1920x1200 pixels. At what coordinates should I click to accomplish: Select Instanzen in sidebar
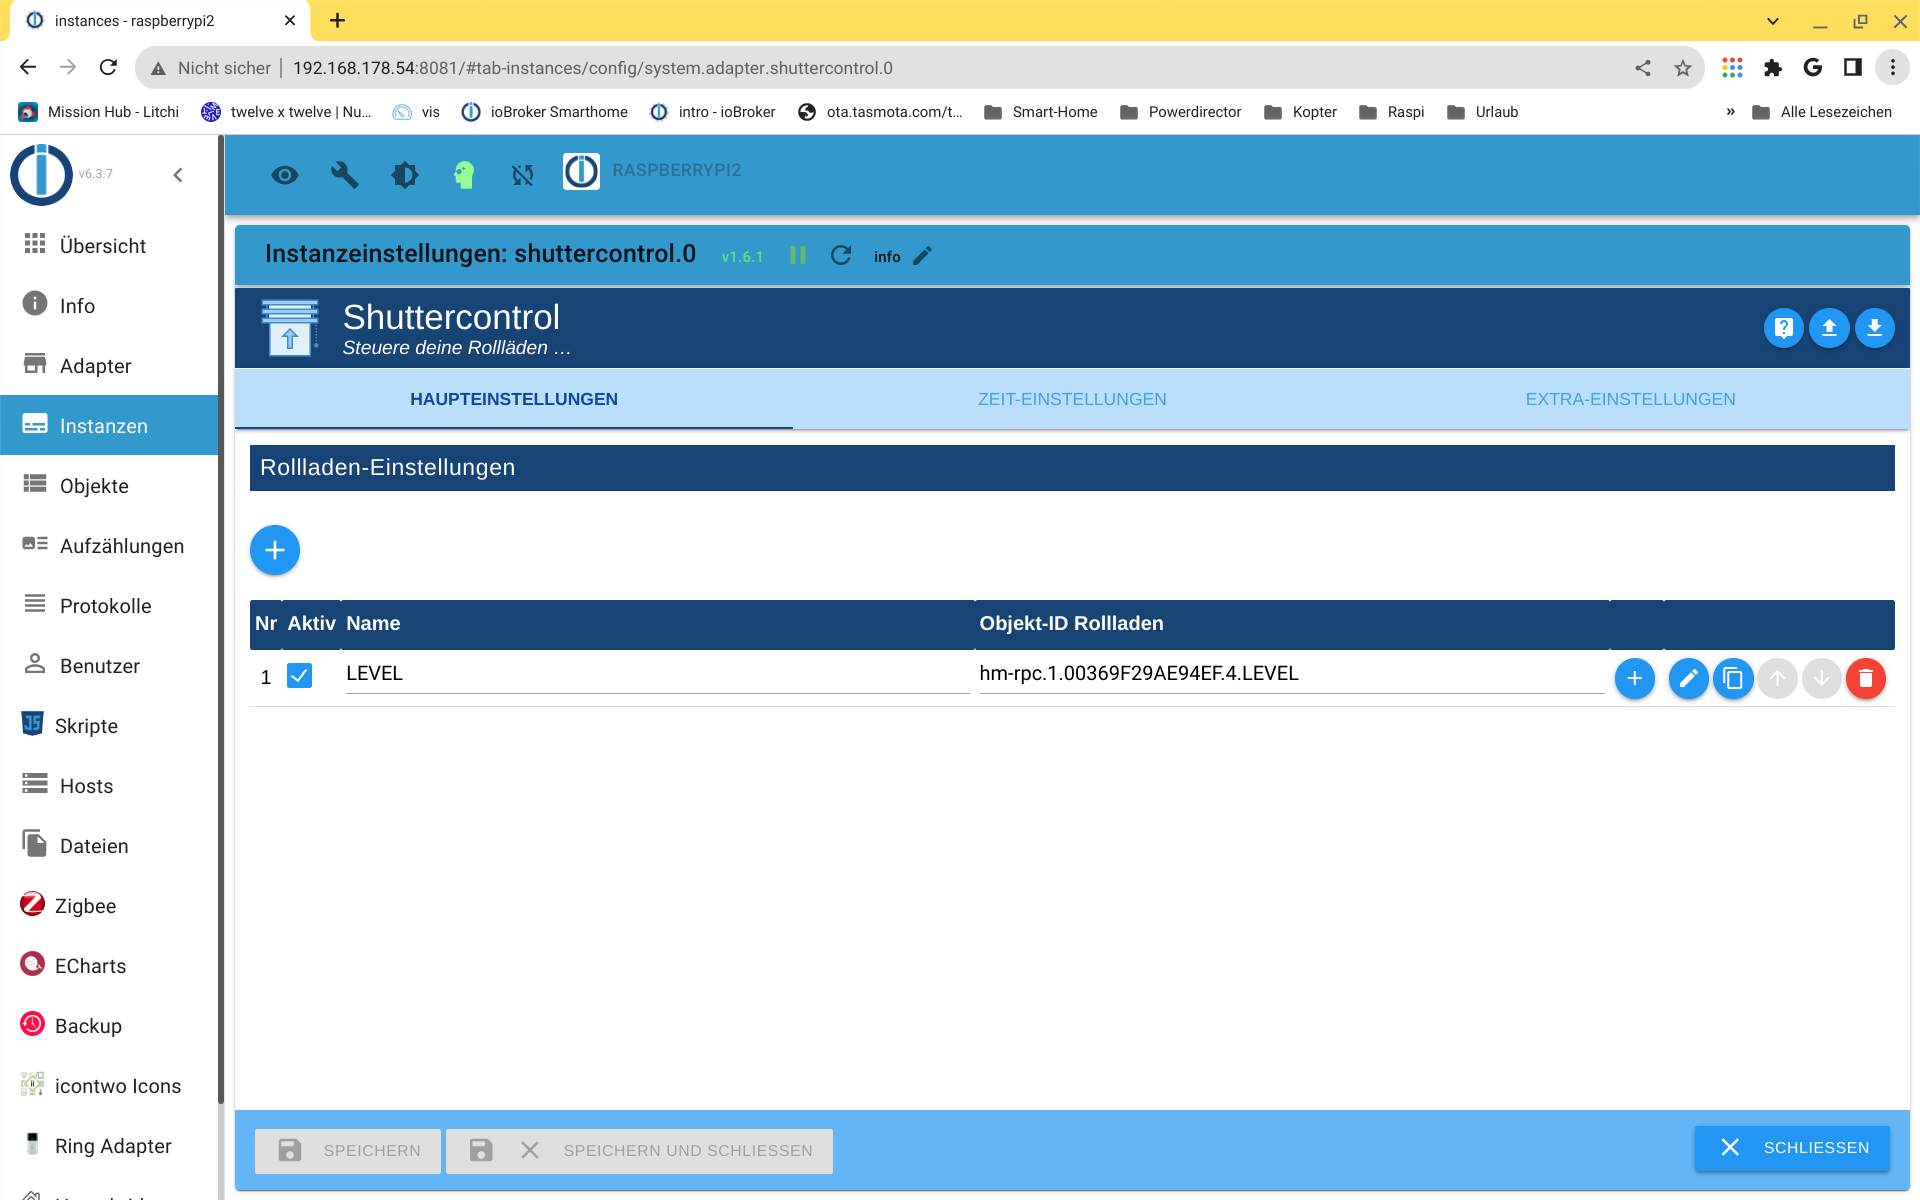109,426
